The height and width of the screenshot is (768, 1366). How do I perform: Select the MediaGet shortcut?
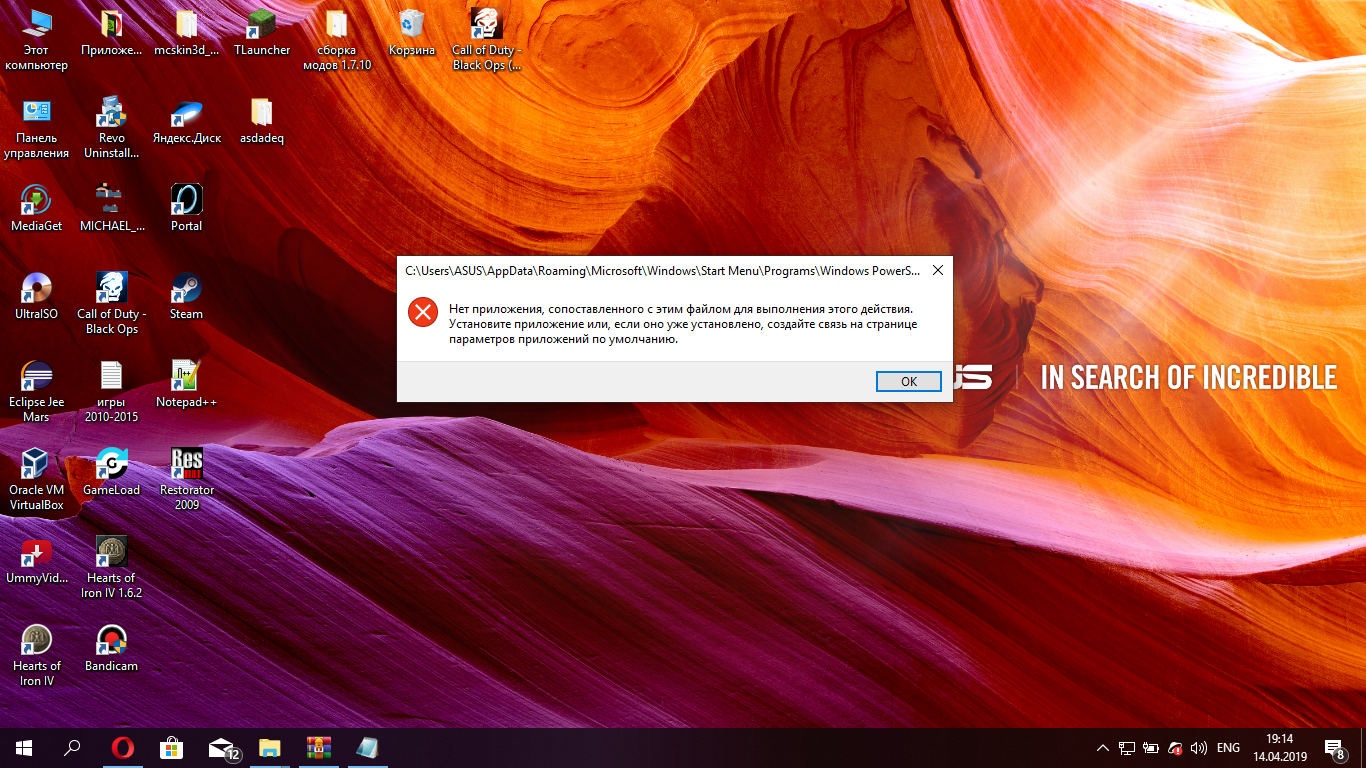click(36, 209)
